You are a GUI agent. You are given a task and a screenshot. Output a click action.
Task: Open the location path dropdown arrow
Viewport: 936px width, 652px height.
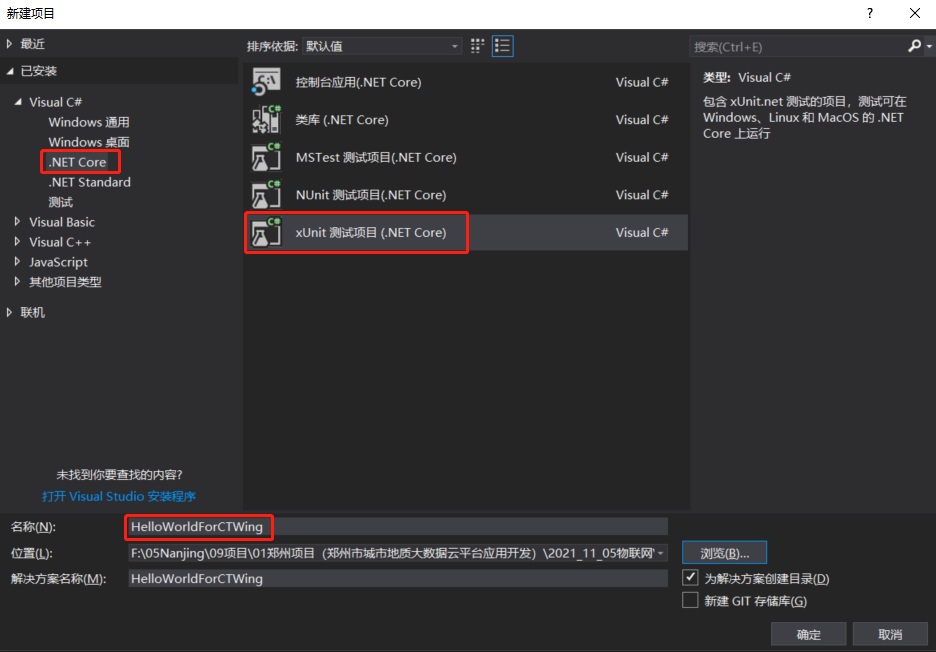click(x=660, y=553)
